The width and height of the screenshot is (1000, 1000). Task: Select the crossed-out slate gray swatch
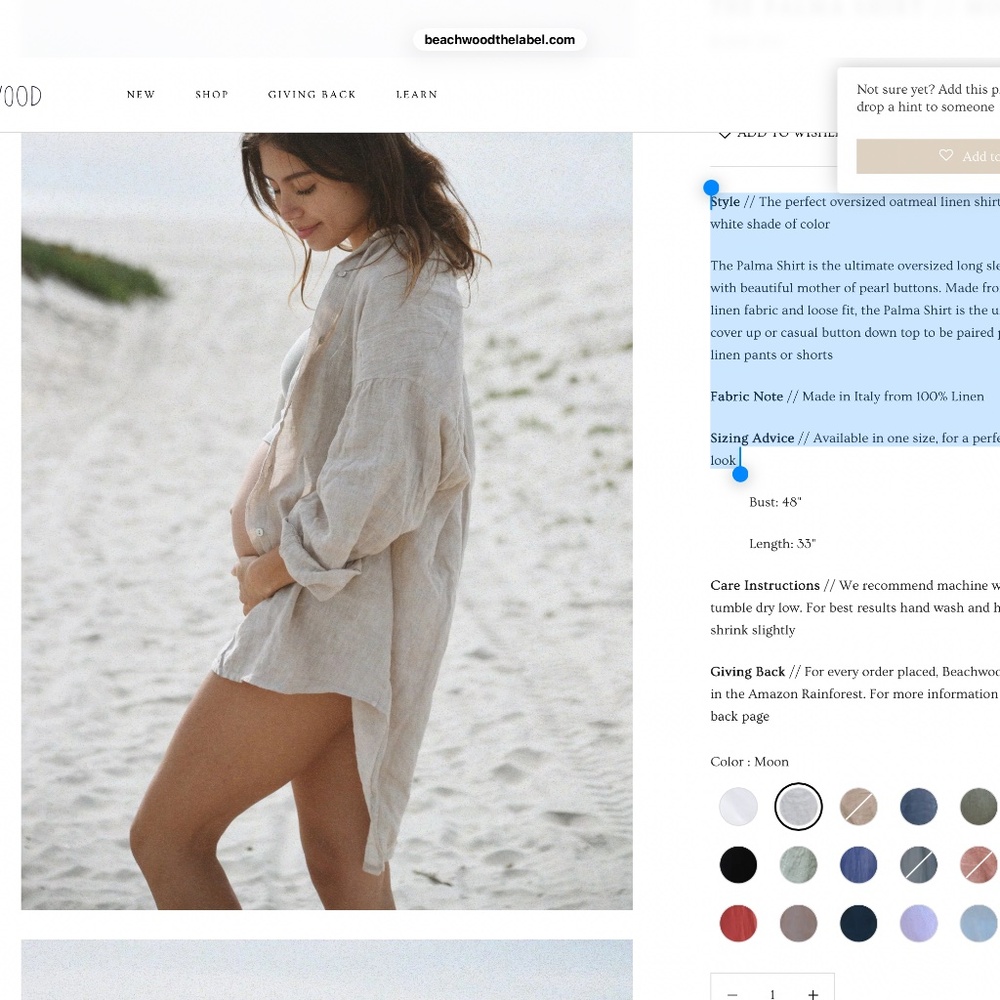[x=918, y=865]
